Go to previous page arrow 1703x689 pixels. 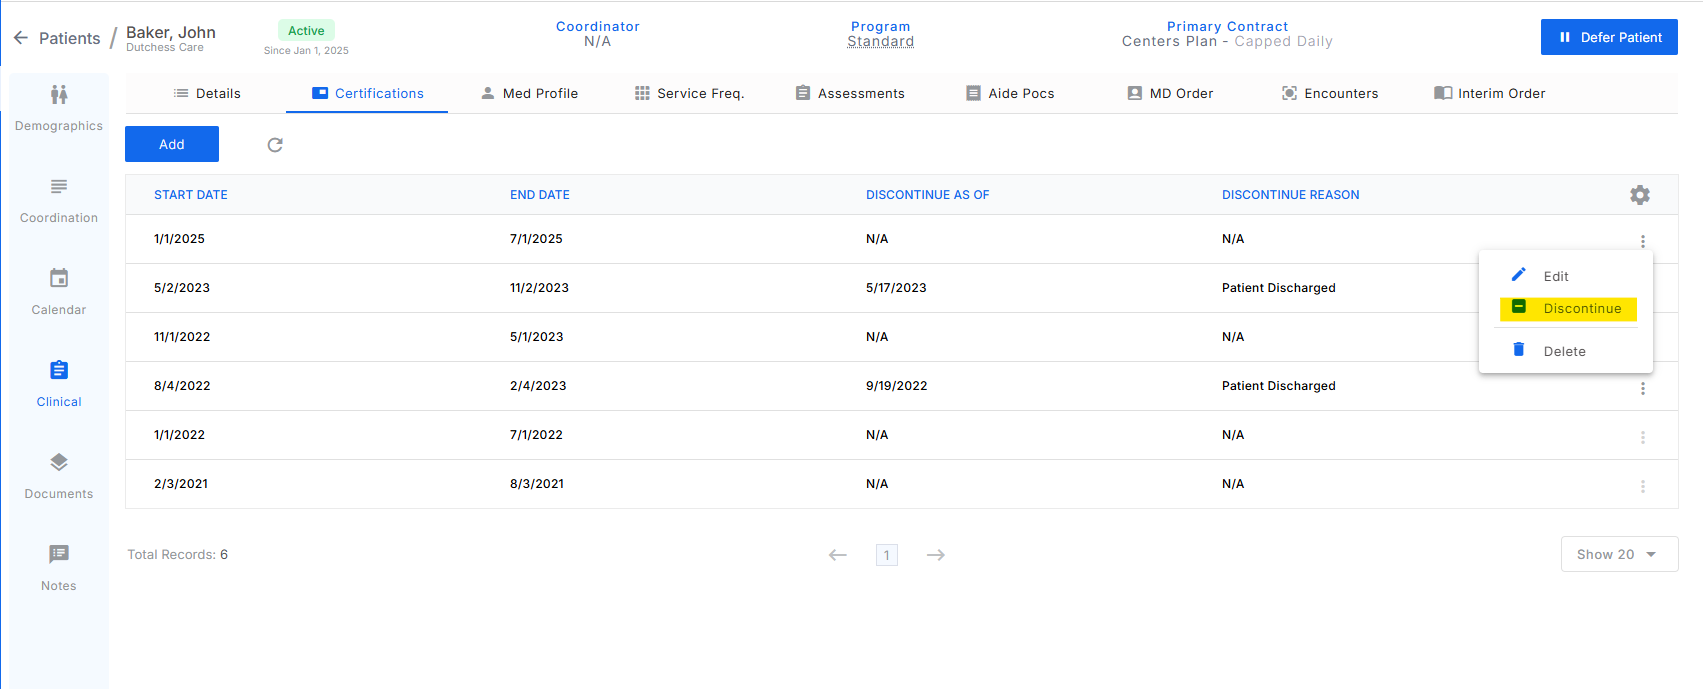point(838,555)
